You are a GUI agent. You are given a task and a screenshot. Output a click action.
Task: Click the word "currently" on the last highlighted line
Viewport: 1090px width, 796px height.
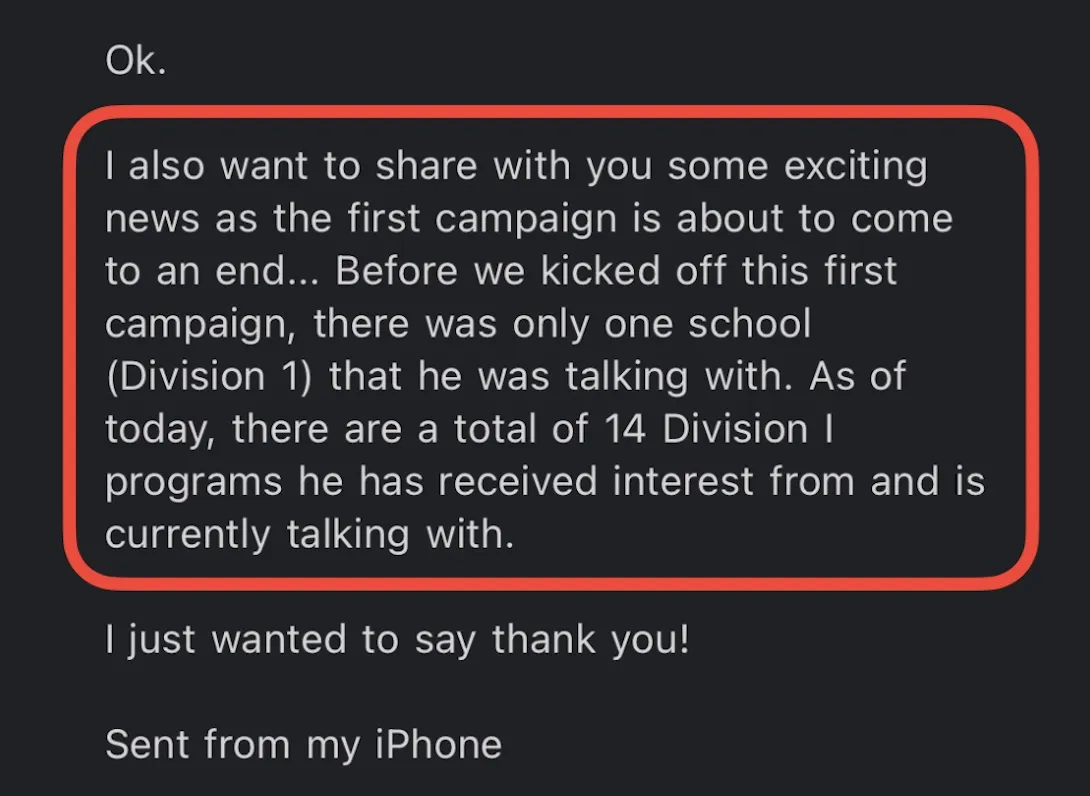click(188, 535)
